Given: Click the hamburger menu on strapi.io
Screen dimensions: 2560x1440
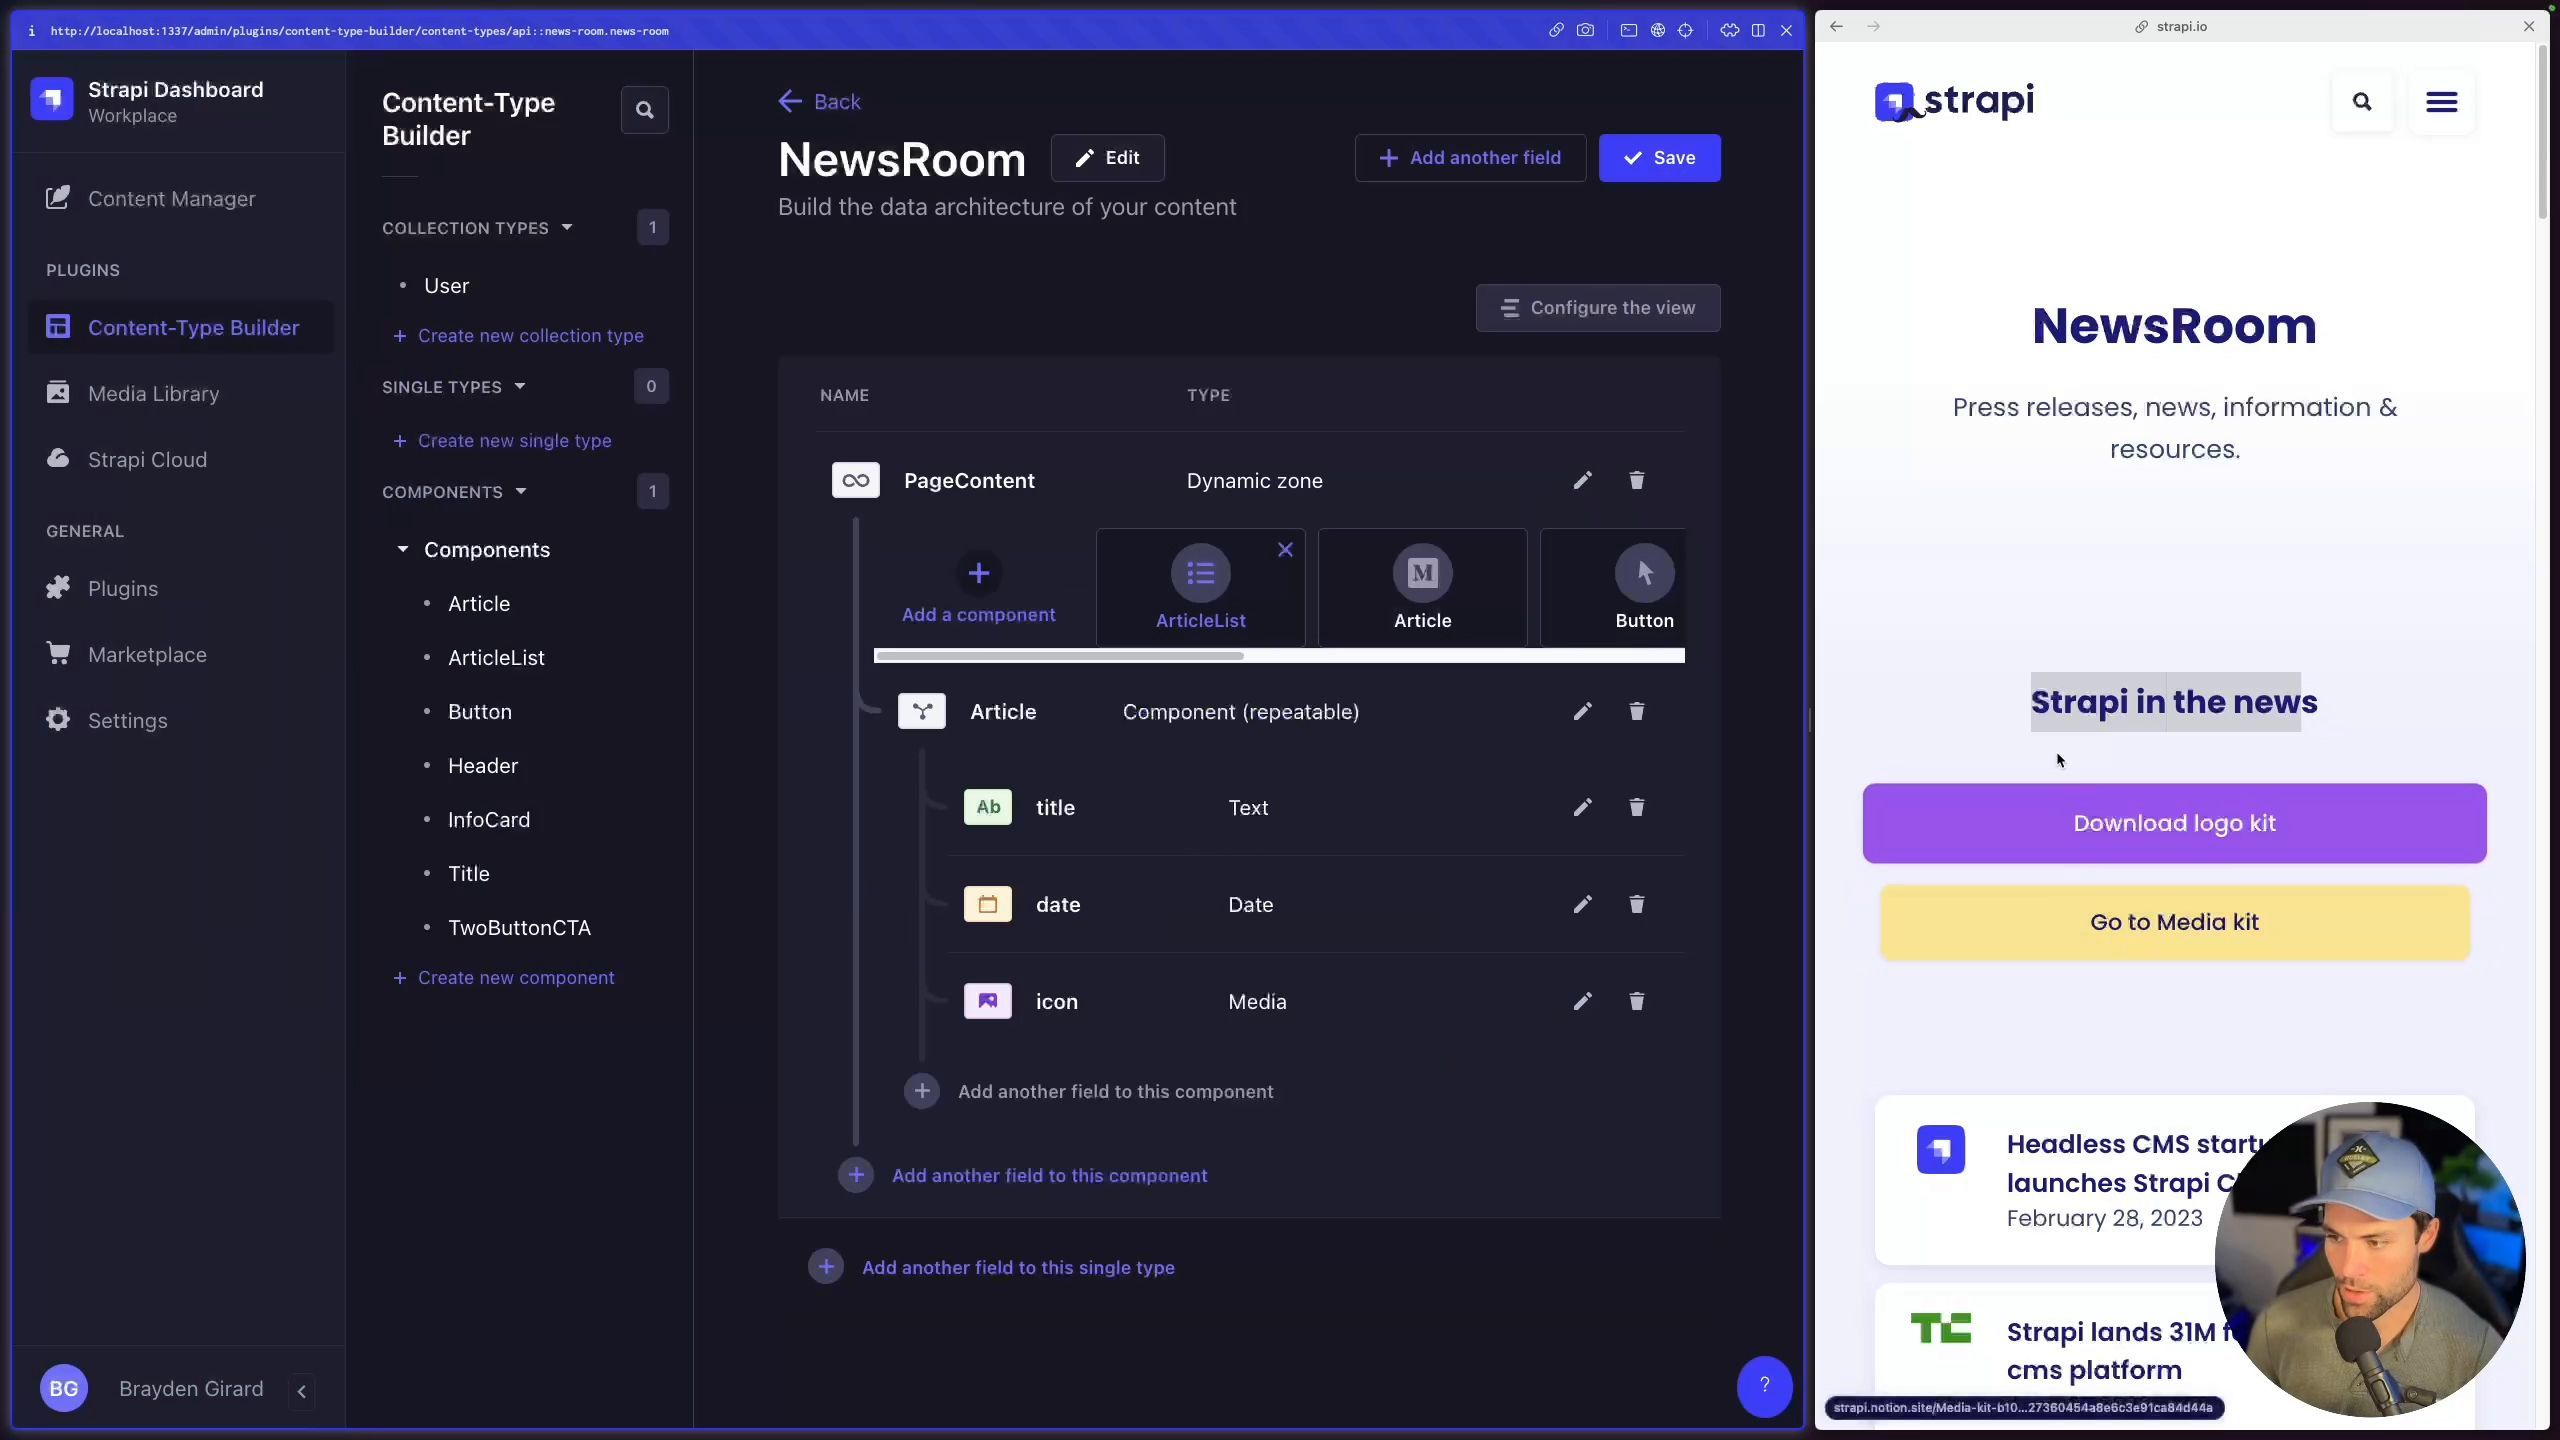Looking at the screenshot, I should coord(2441,102).
